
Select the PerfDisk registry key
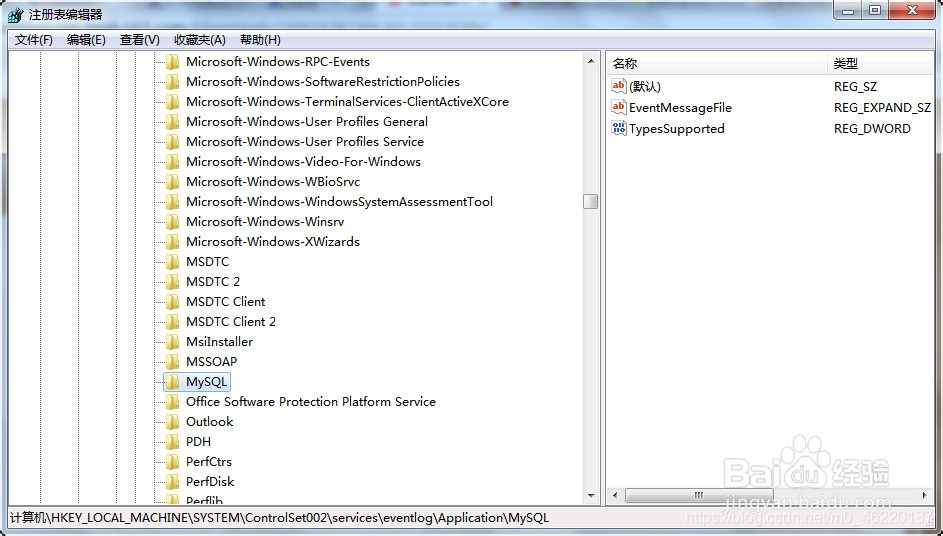(210, 481)
